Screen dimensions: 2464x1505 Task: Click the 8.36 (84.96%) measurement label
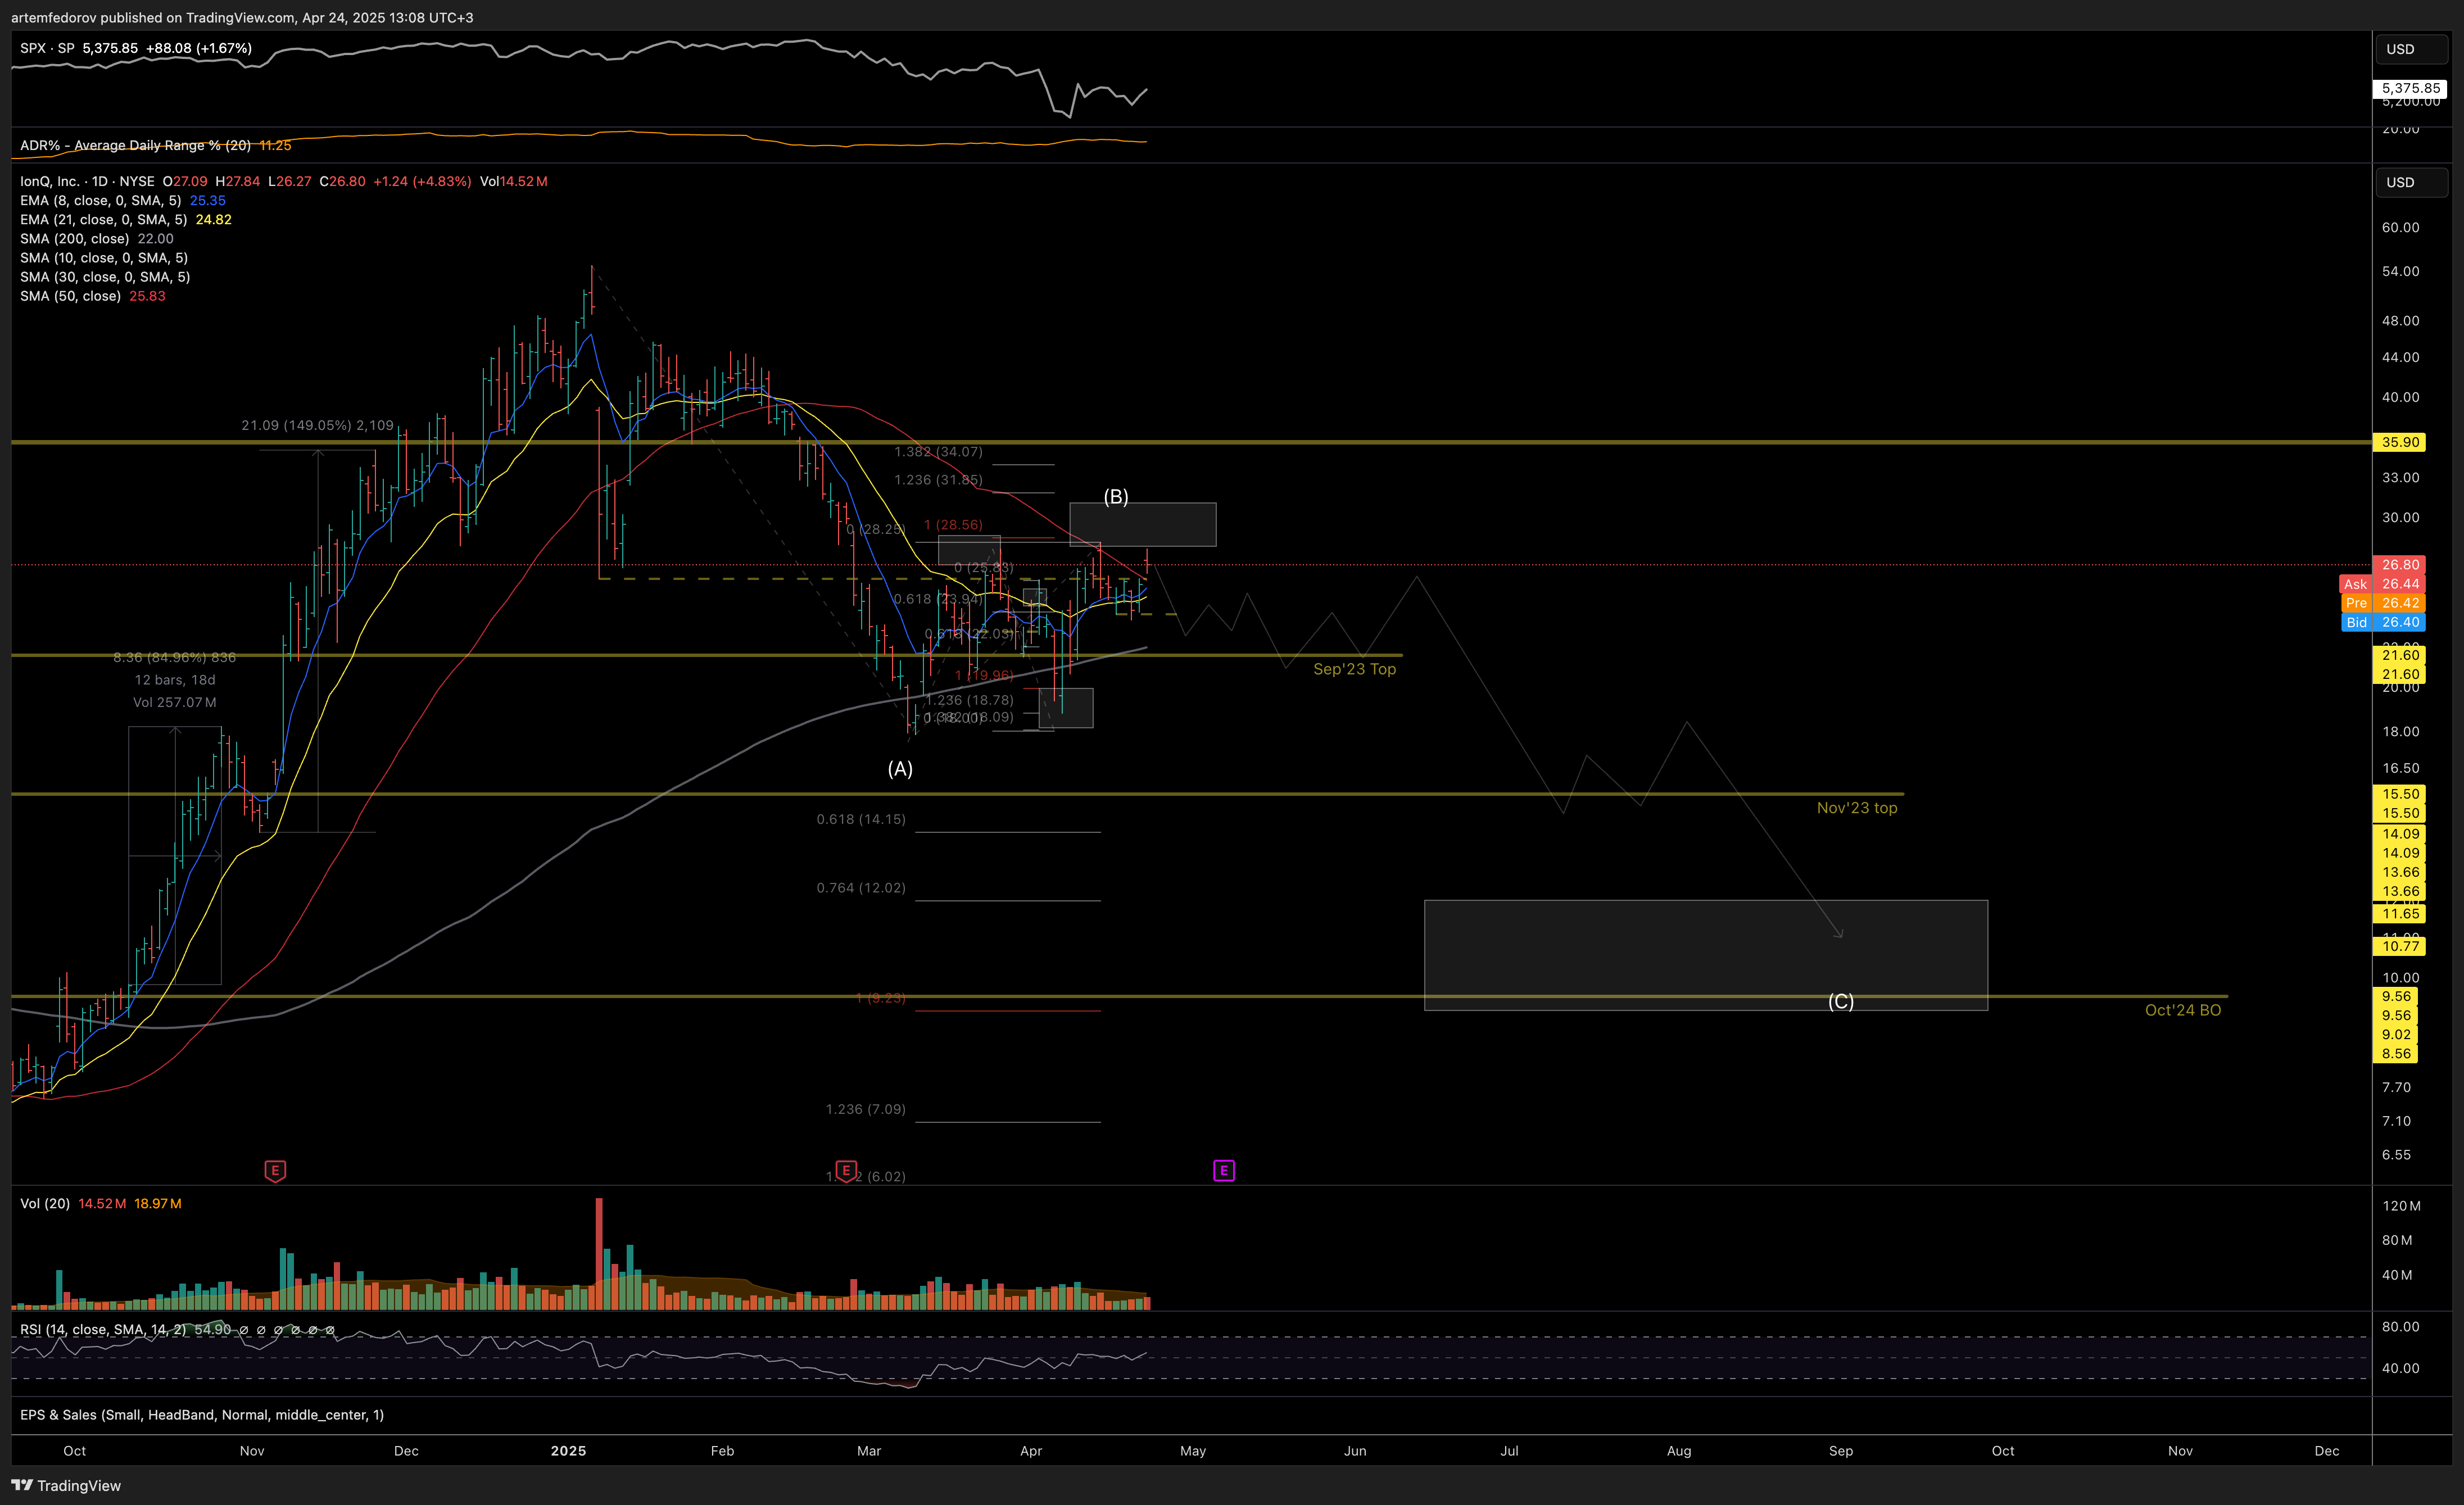(175, 657)
